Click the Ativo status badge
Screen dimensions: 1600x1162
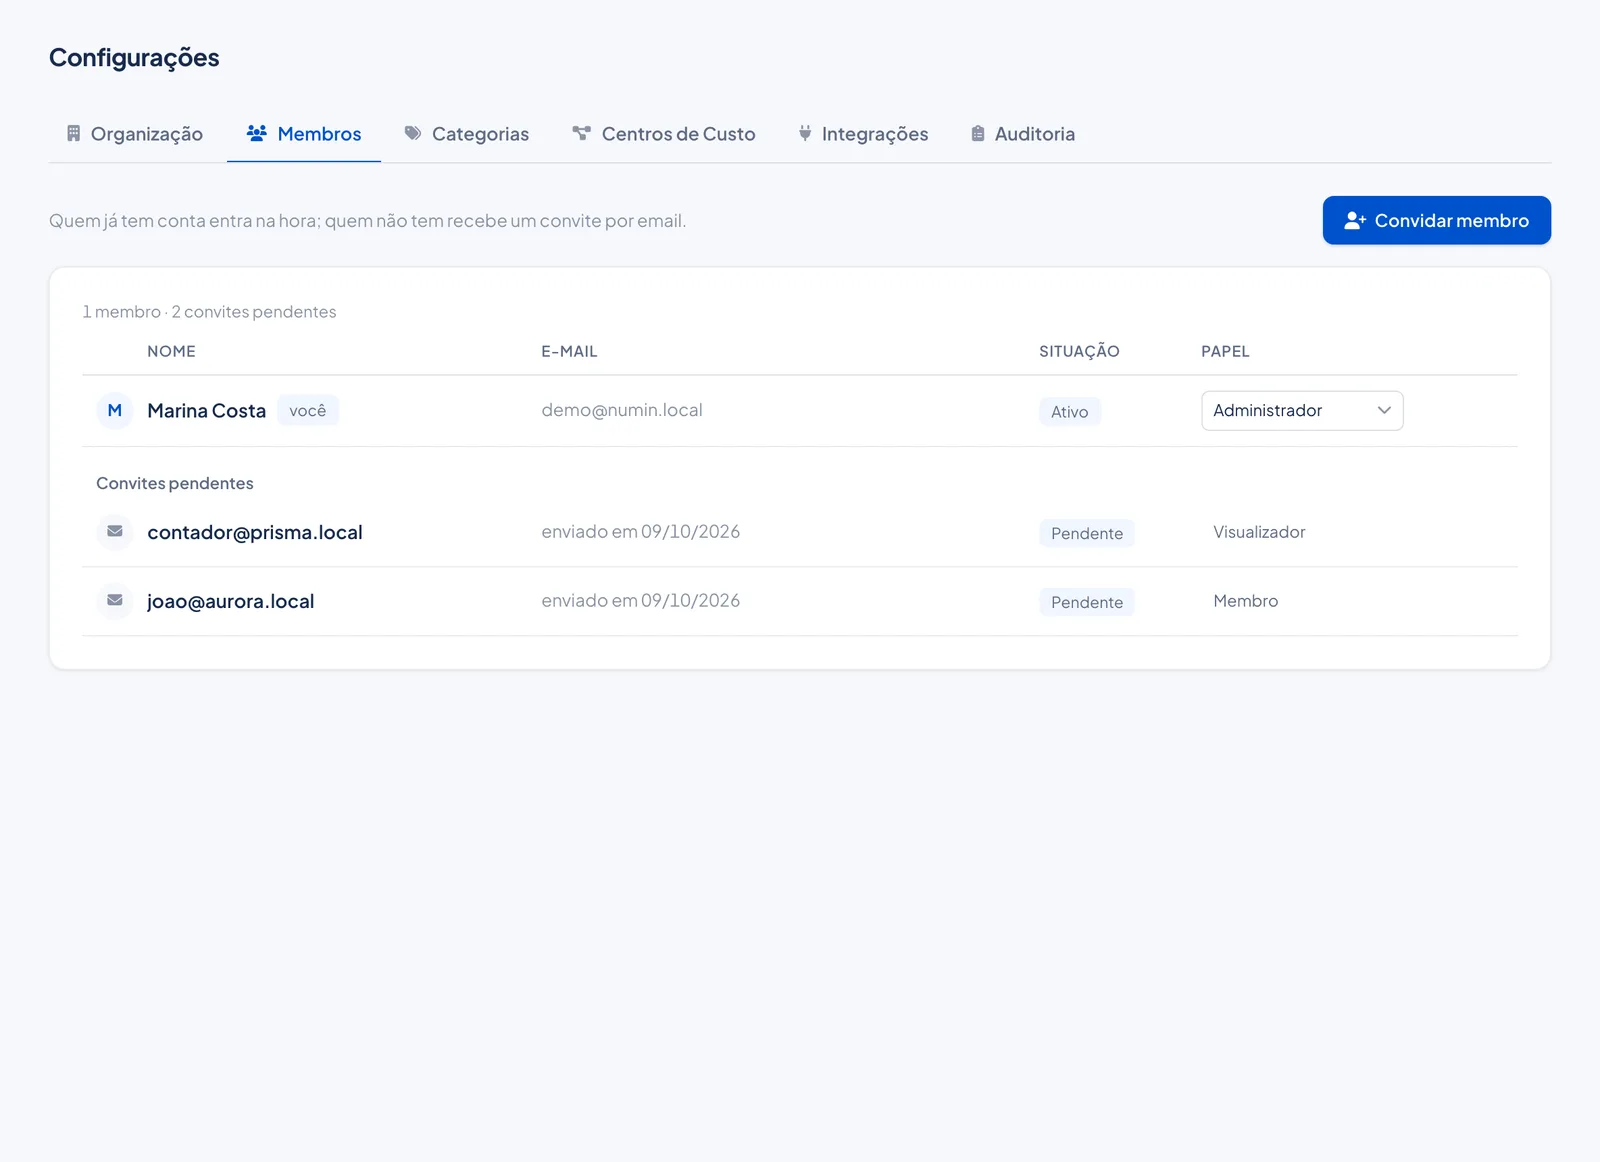(1070, 411)
